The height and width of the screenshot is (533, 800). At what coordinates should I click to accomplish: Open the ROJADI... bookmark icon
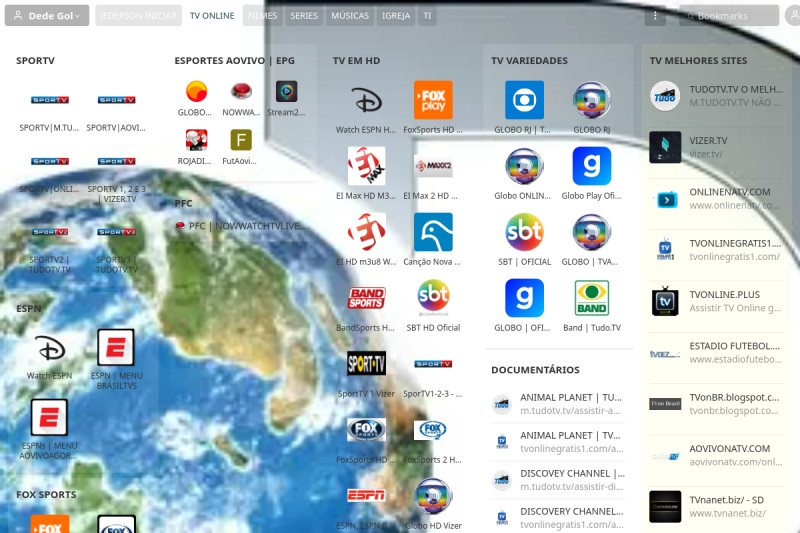click(196, 140)
